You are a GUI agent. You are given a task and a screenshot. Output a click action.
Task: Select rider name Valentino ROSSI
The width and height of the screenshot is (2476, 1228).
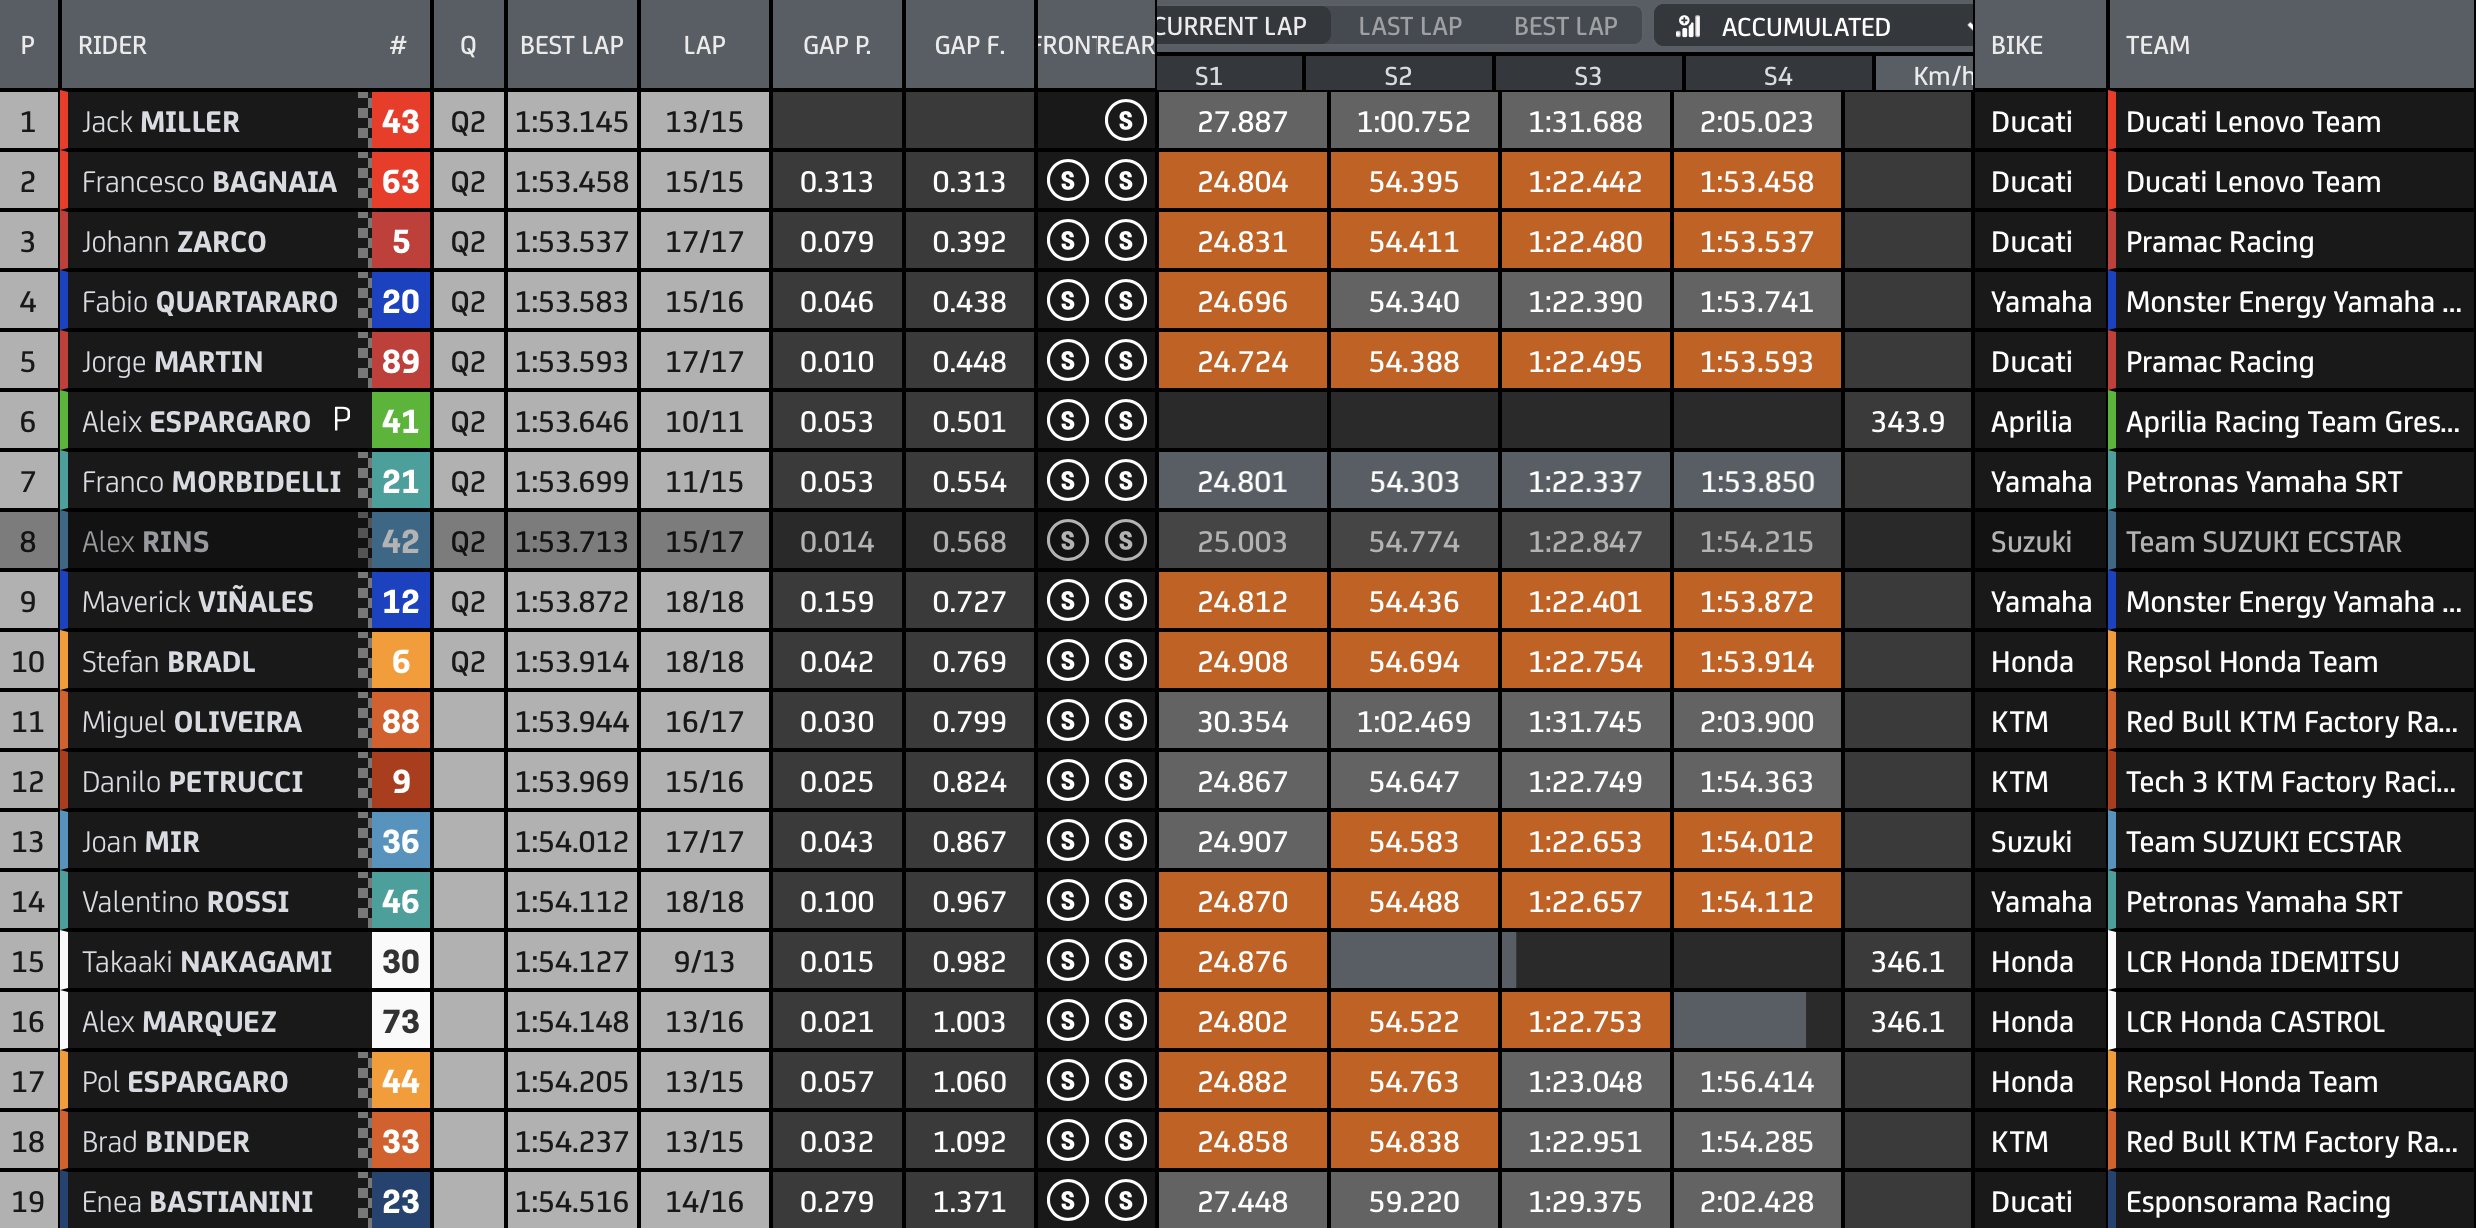point(185,901)
